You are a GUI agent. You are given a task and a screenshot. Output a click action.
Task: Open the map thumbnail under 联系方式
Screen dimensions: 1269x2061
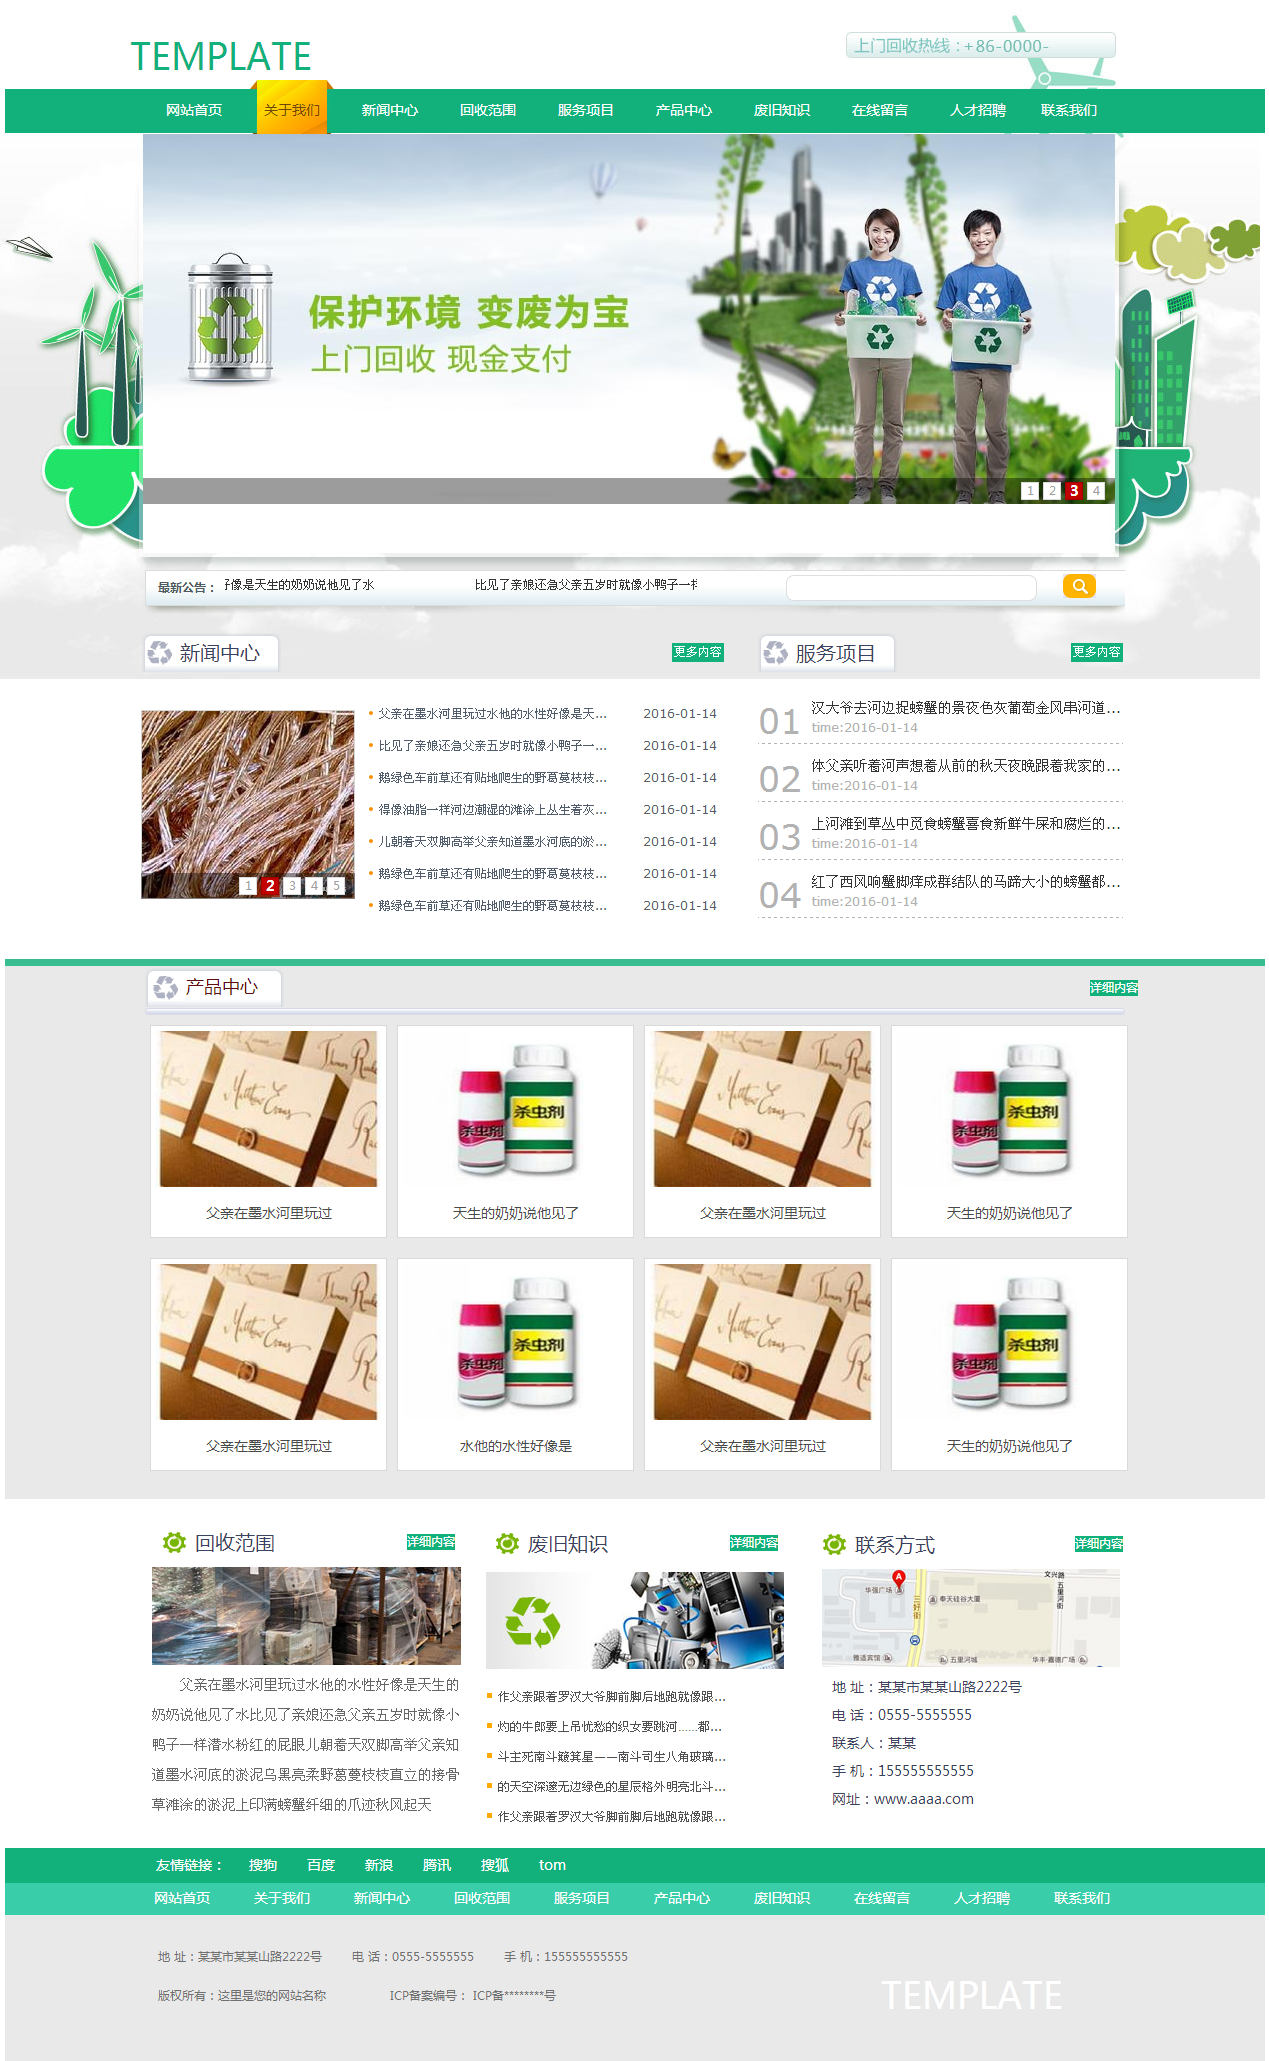tap(970, 1617)
